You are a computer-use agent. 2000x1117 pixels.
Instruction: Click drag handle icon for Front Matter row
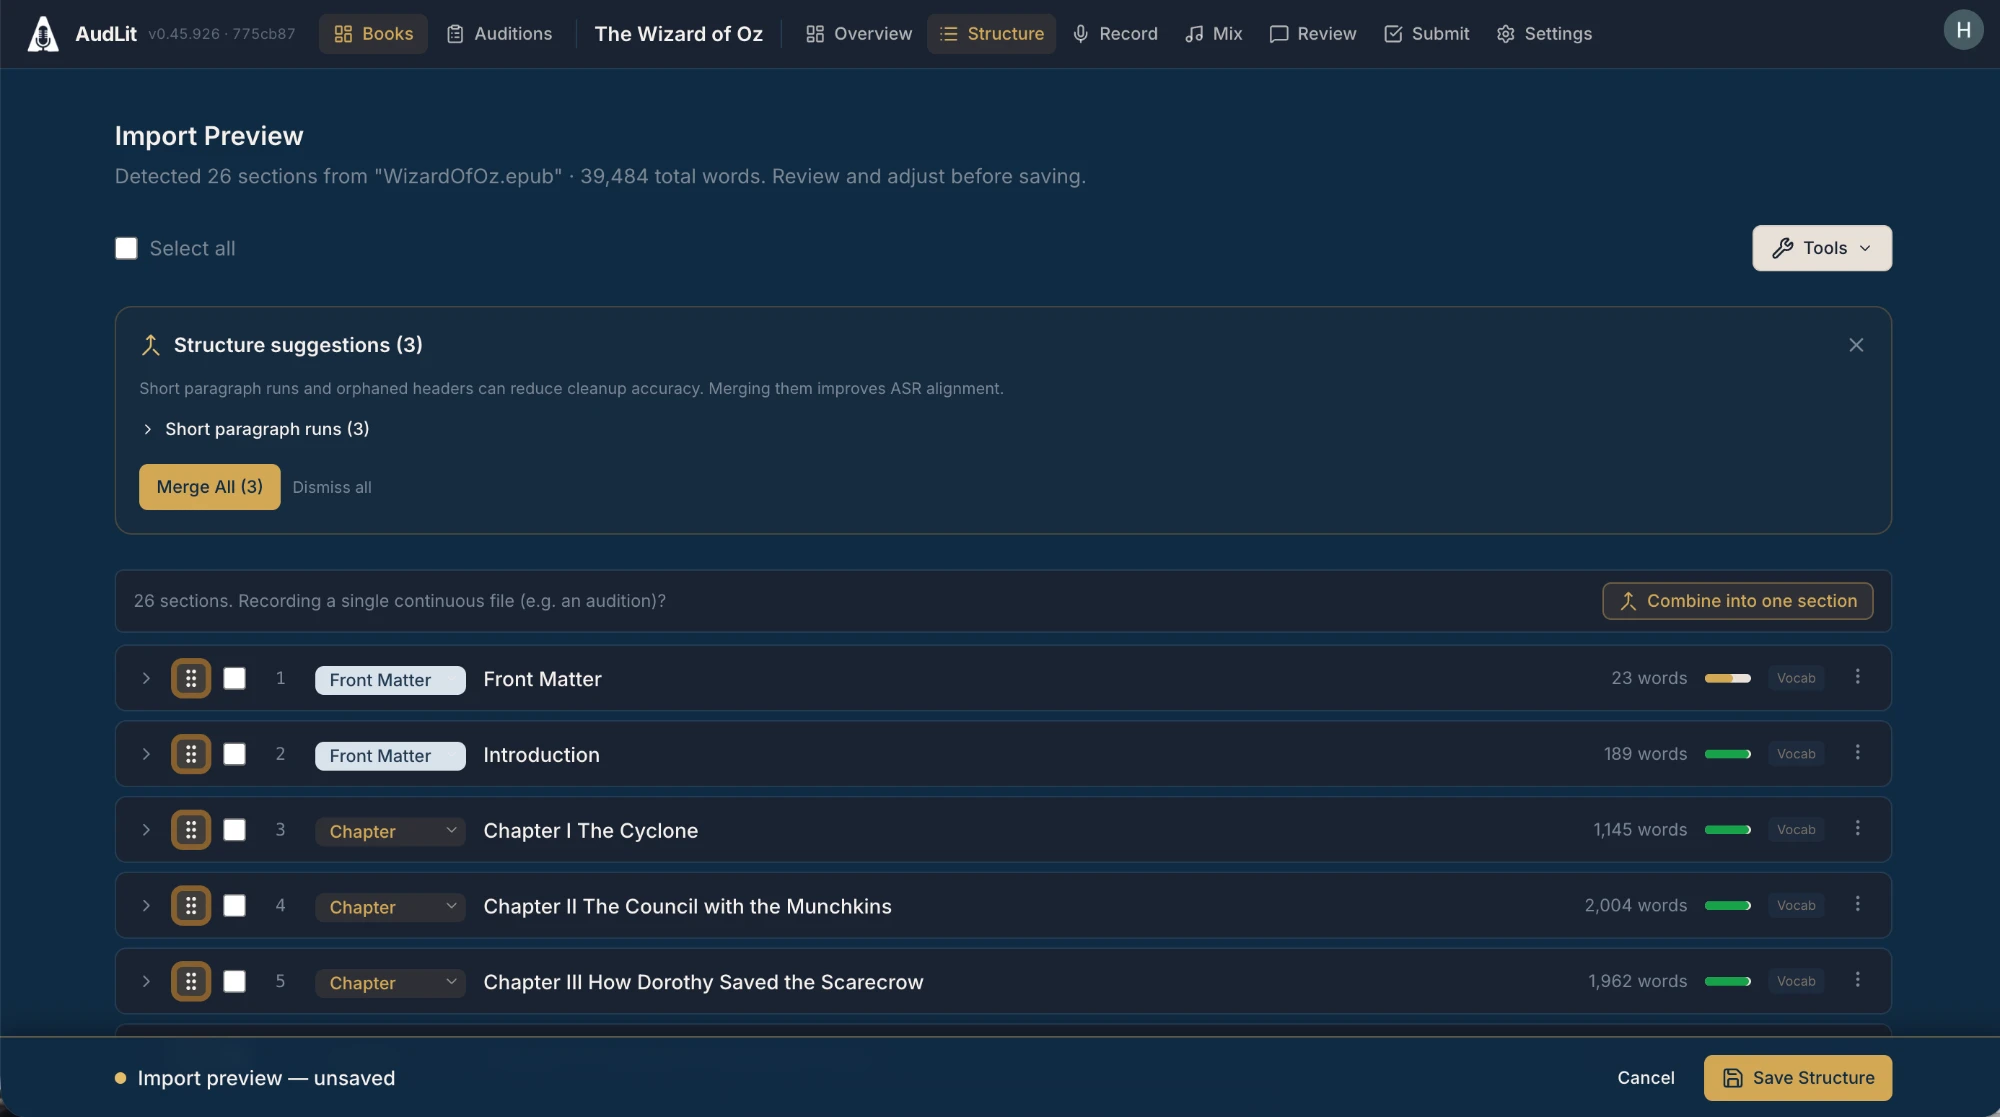pos(191,678)
